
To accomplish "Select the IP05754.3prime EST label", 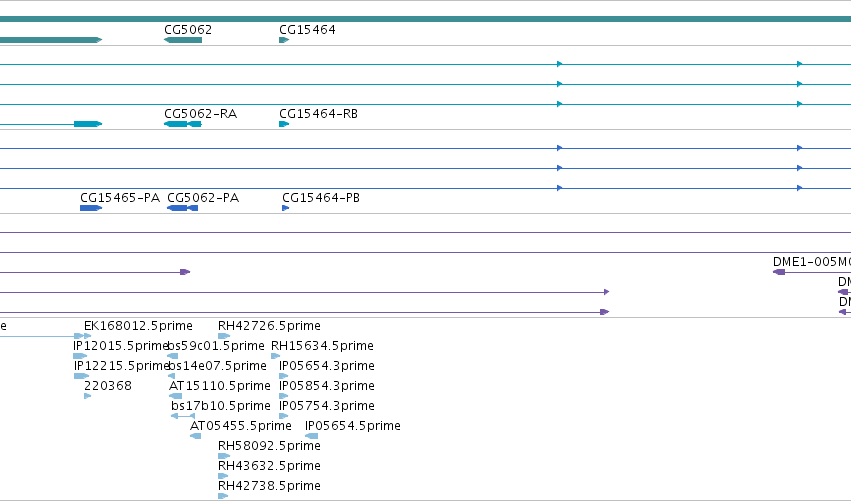I will pyautogui.click(x=327, y=407).
